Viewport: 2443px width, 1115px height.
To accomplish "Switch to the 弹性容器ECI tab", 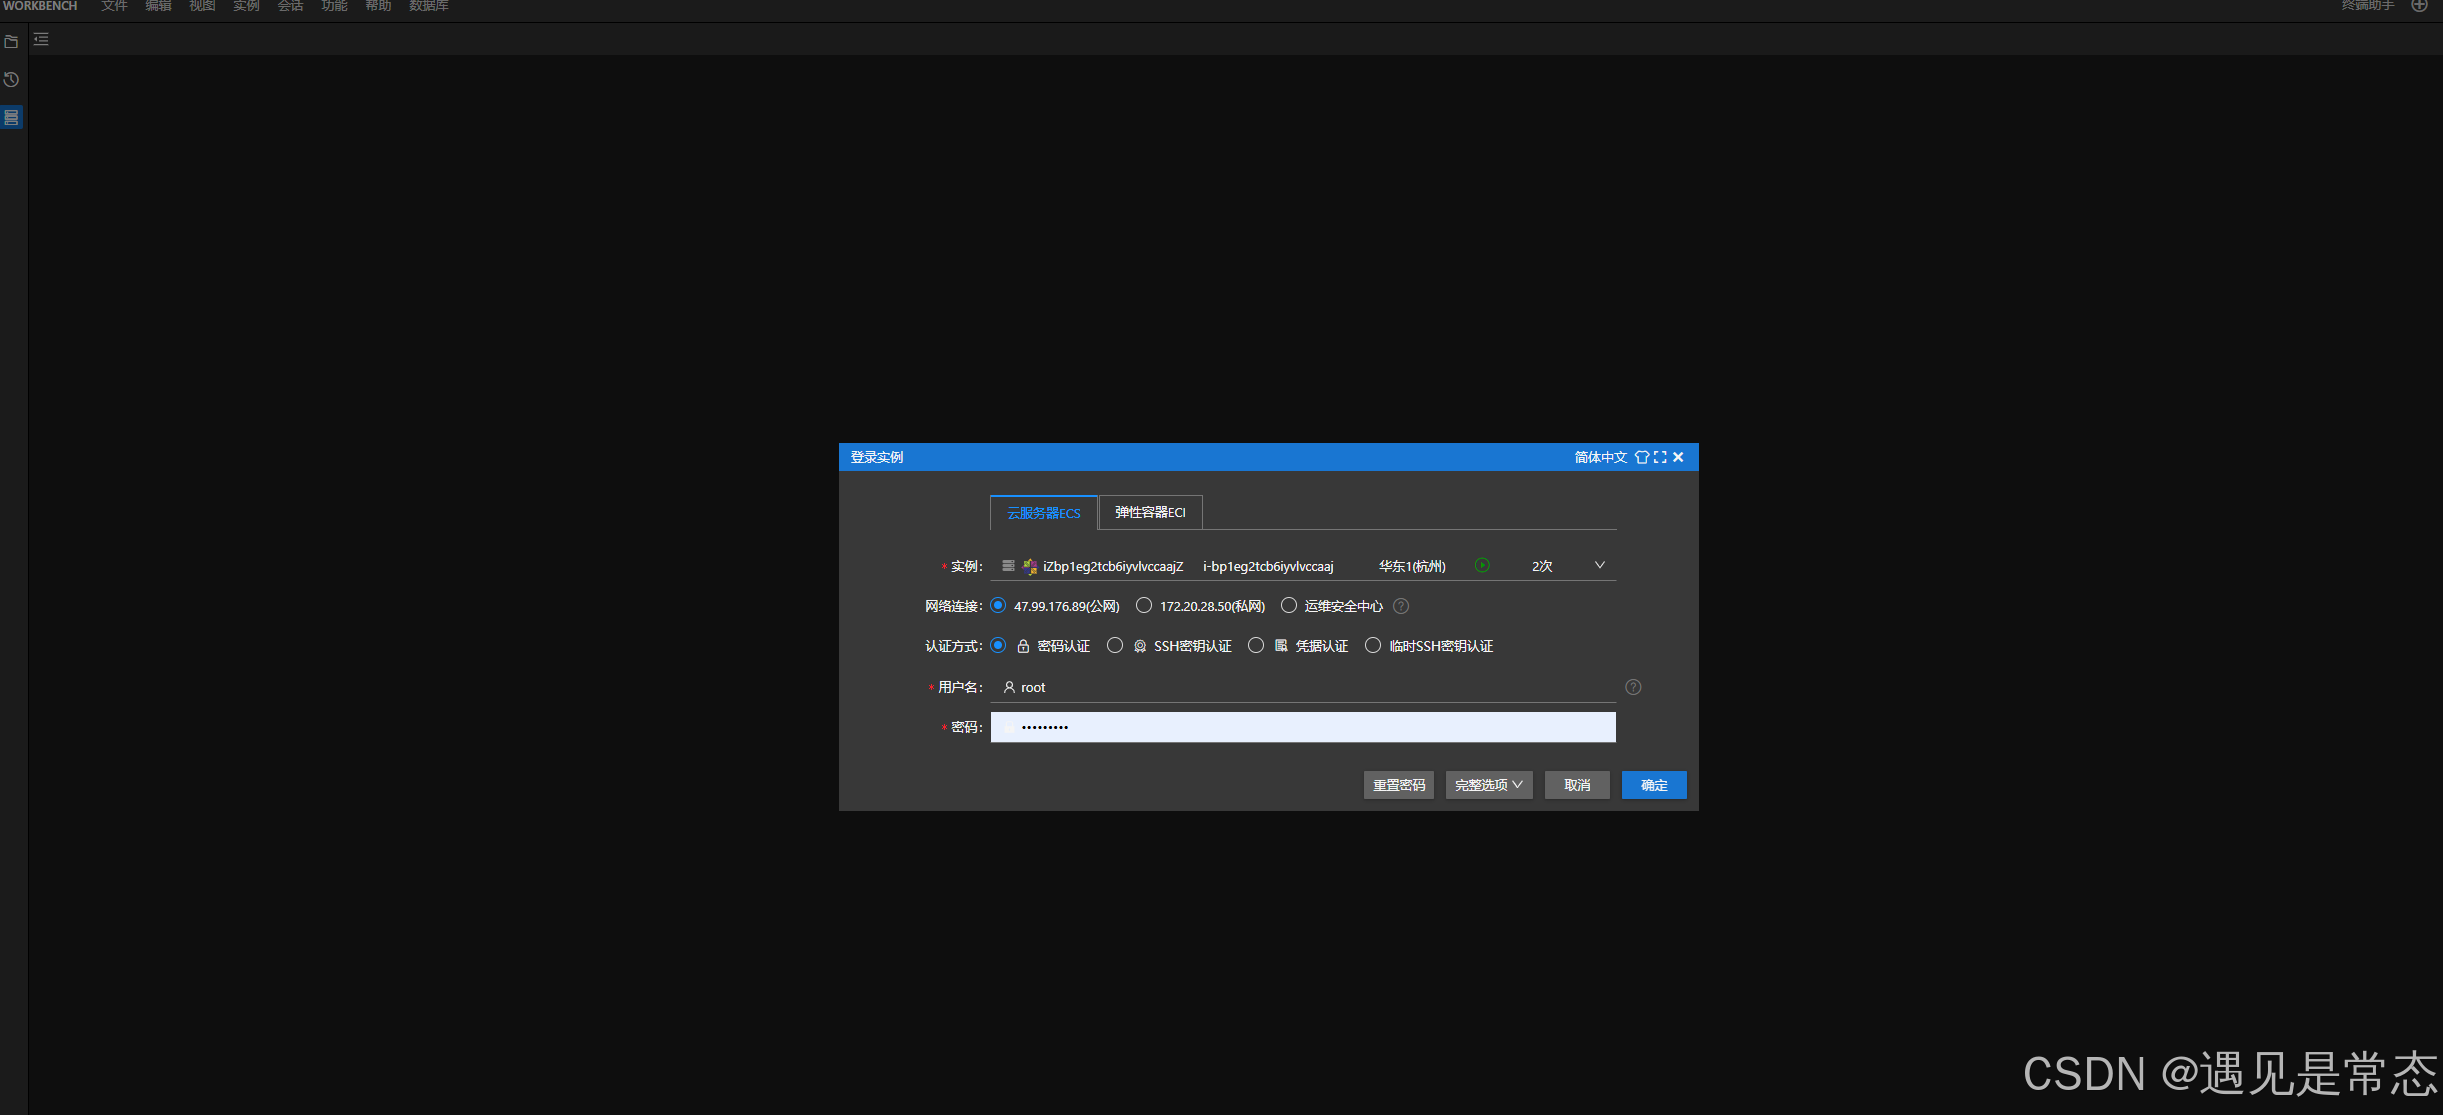I will tap(1150, 513).
